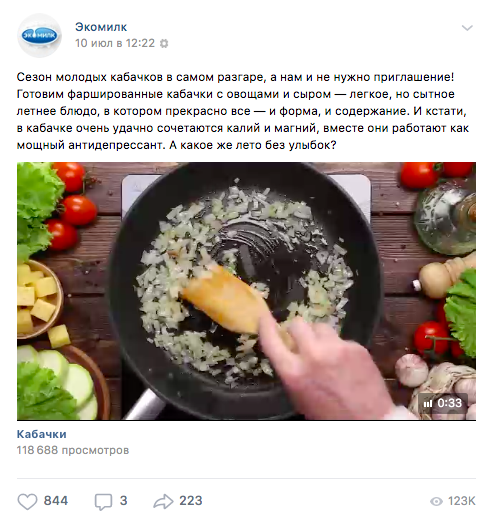
Task: Click the heart icon to like the post
Action: coord(27,501)
